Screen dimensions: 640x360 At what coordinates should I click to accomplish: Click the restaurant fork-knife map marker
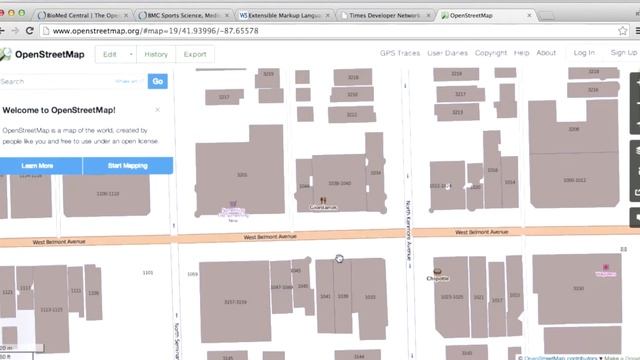(x=323, y=200)
